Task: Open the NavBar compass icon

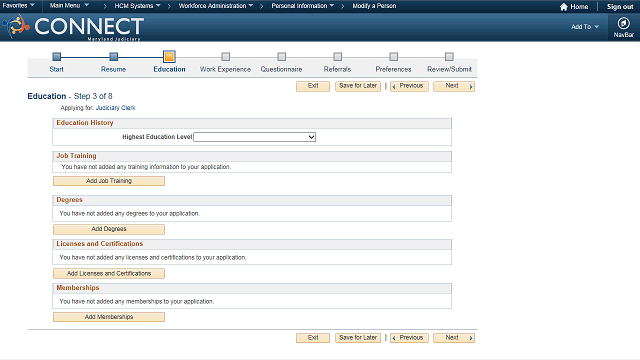Action: (x=623, y=23)
